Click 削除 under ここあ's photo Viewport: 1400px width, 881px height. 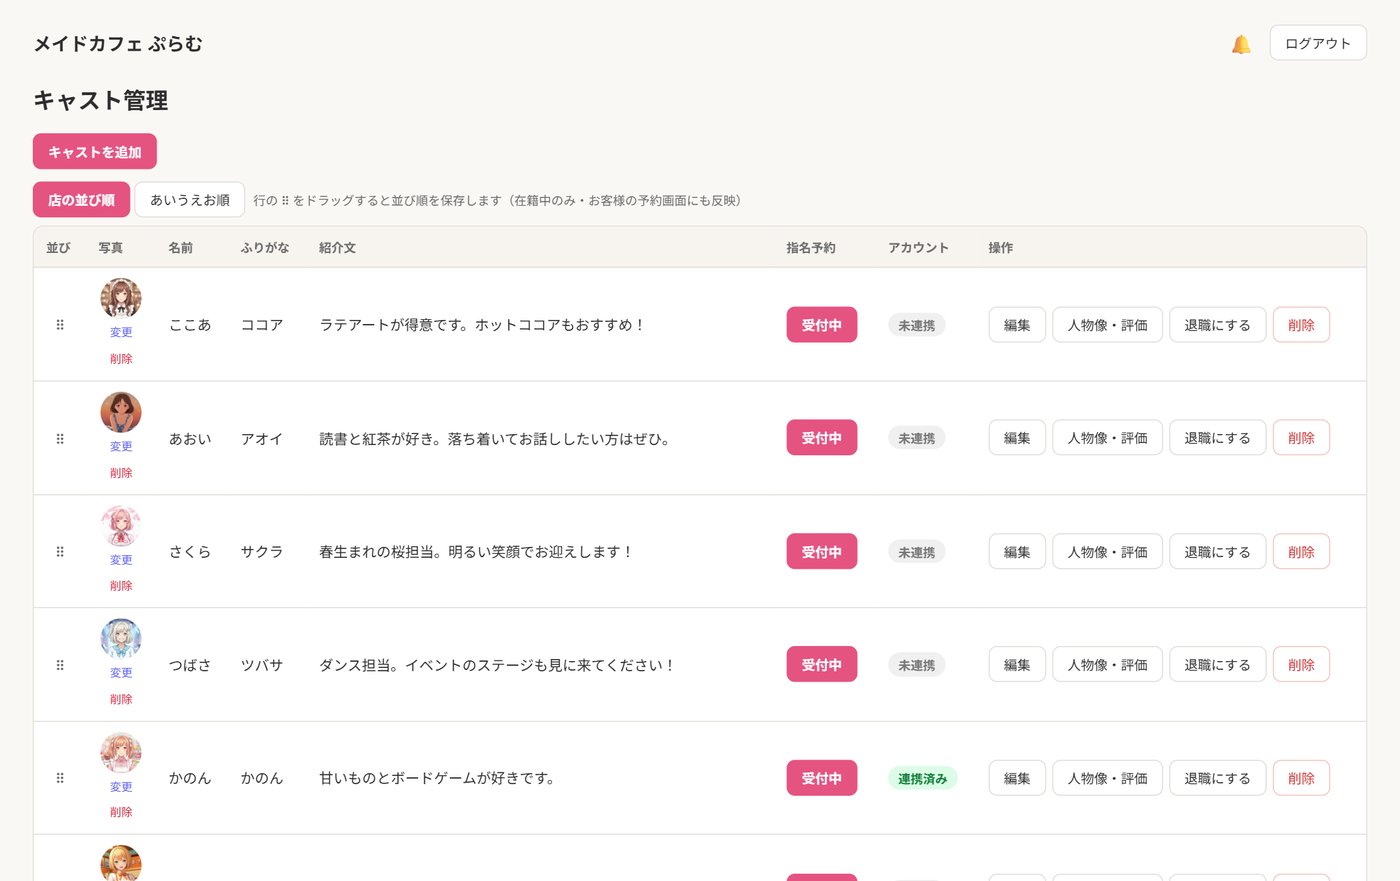tap(121, 359)
